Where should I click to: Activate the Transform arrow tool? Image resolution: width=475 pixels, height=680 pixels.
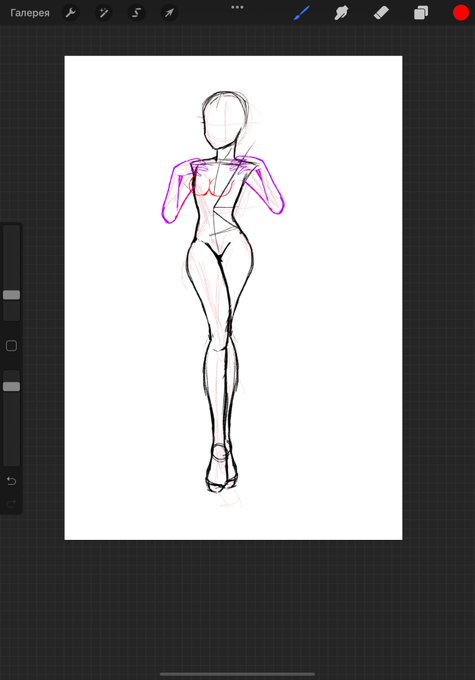tap(169, 13)
